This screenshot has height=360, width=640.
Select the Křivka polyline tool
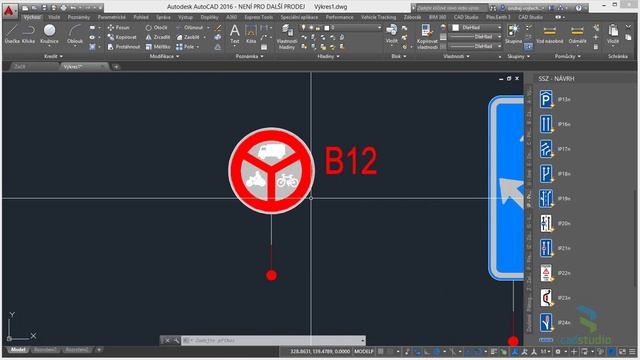(x=28, y=34)
